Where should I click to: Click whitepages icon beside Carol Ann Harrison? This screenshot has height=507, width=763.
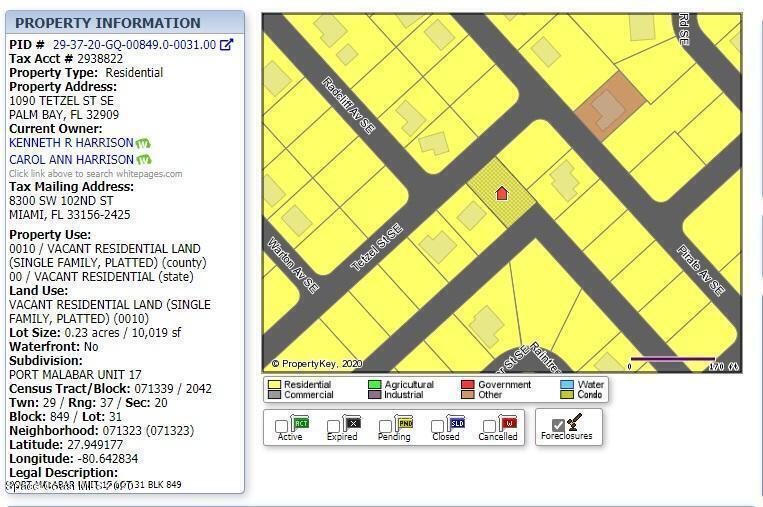[144, 160]
